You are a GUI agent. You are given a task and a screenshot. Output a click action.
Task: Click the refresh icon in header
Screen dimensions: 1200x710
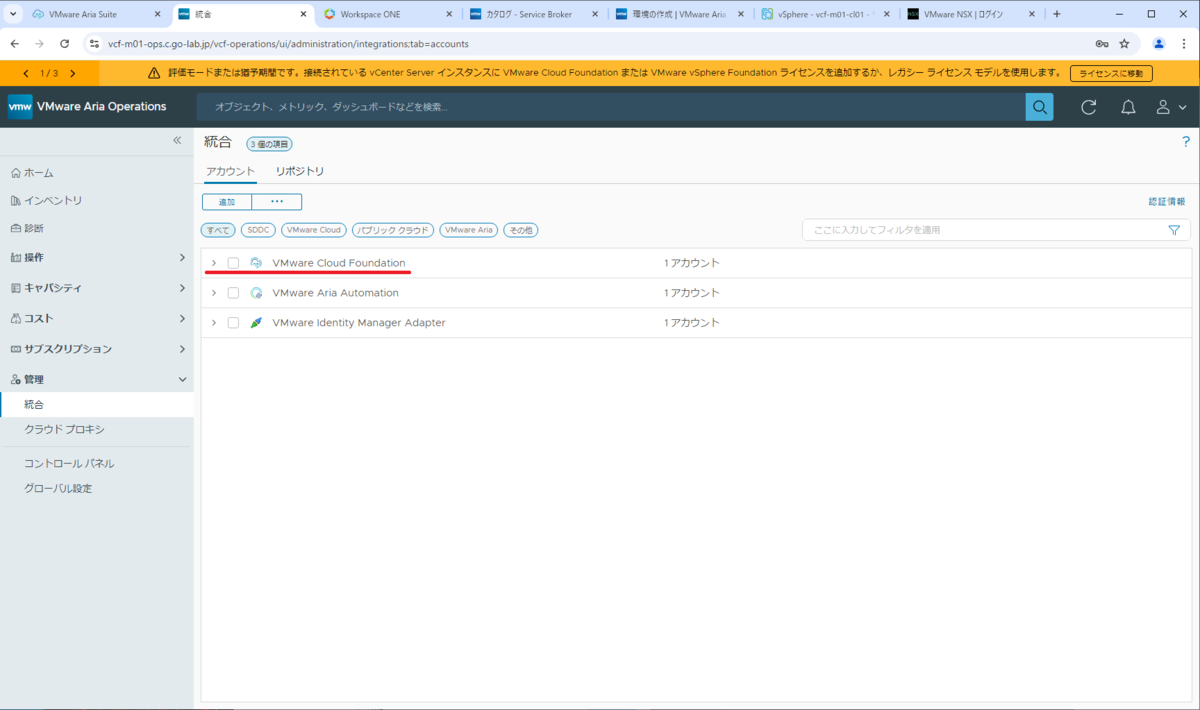[1089, 107]
